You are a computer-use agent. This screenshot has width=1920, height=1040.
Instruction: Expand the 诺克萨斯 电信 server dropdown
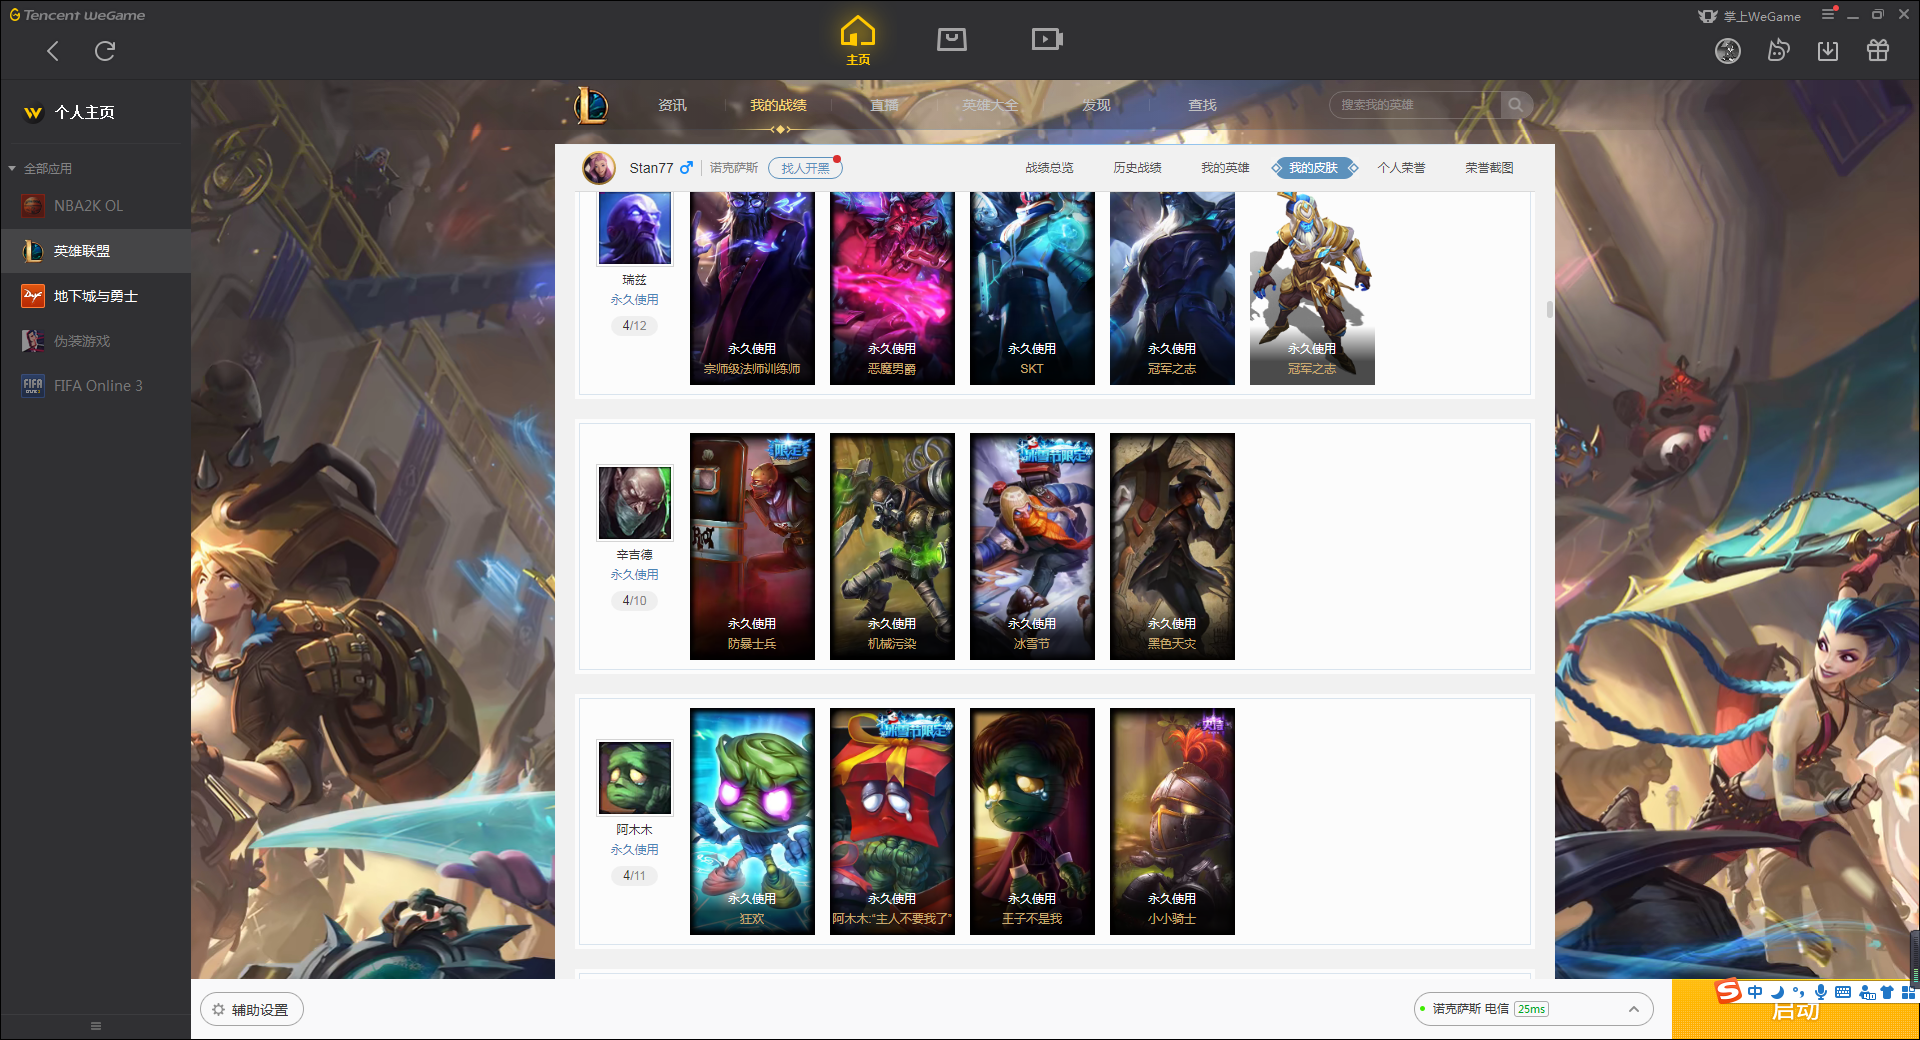1533,1009
